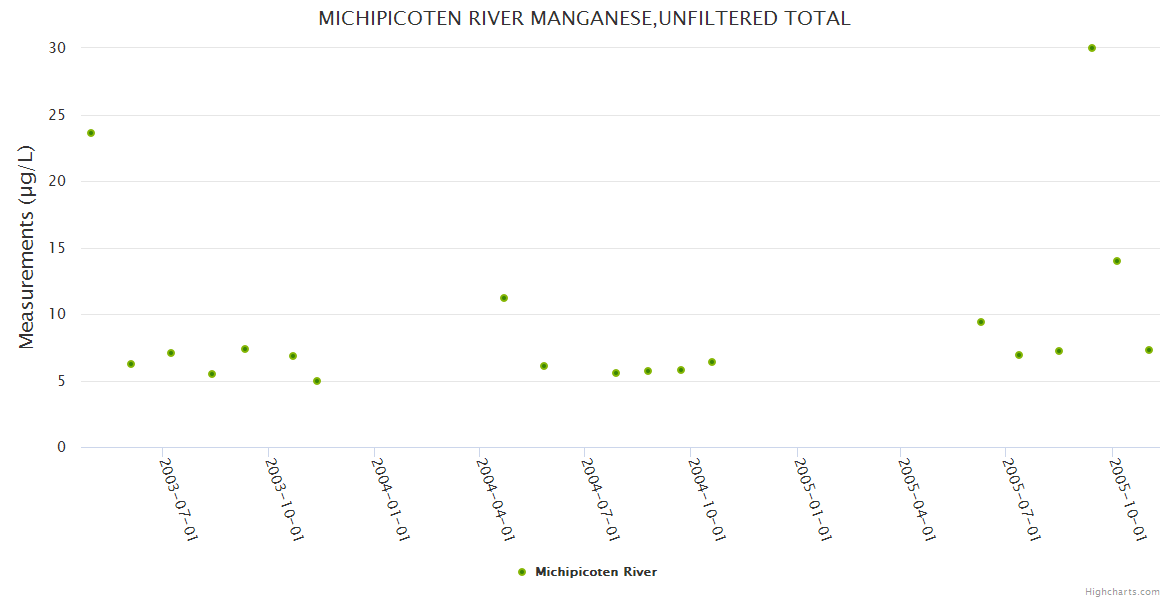Click the chart title Michipicoten River Manganese
The height and width of the screenshot is (600, 1170).
[584, 18]
